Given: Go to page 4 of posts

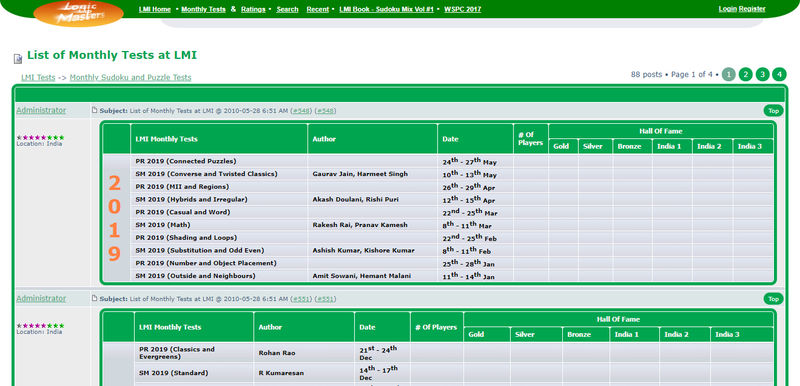Looking at the screenshot, I should tap(779, 74).
